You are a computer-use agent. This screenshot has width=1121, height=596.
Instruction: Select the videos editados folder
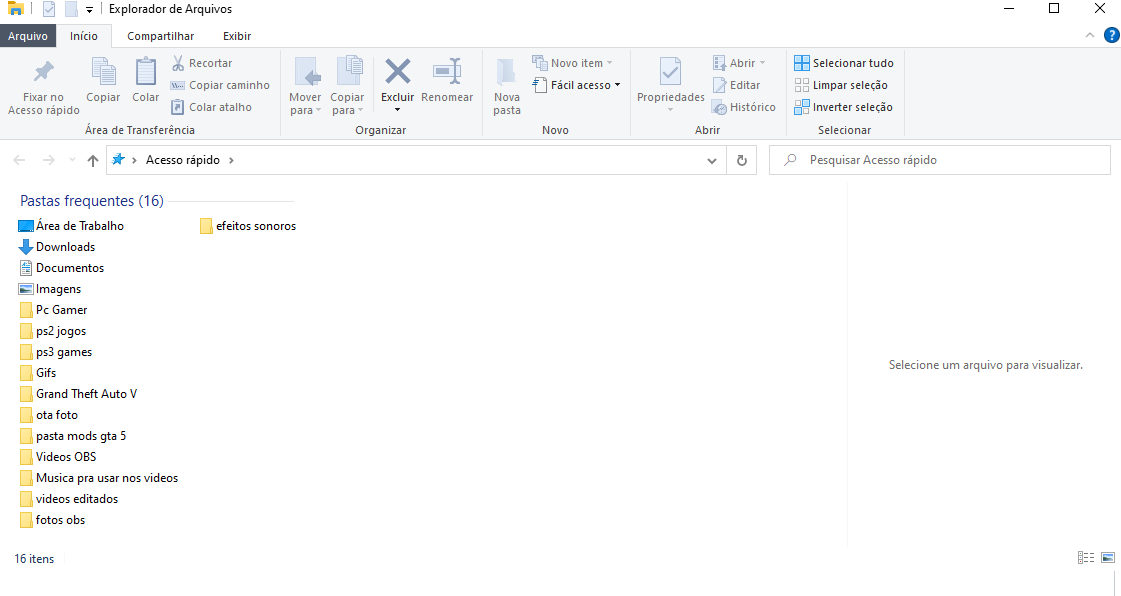[68, 499]
